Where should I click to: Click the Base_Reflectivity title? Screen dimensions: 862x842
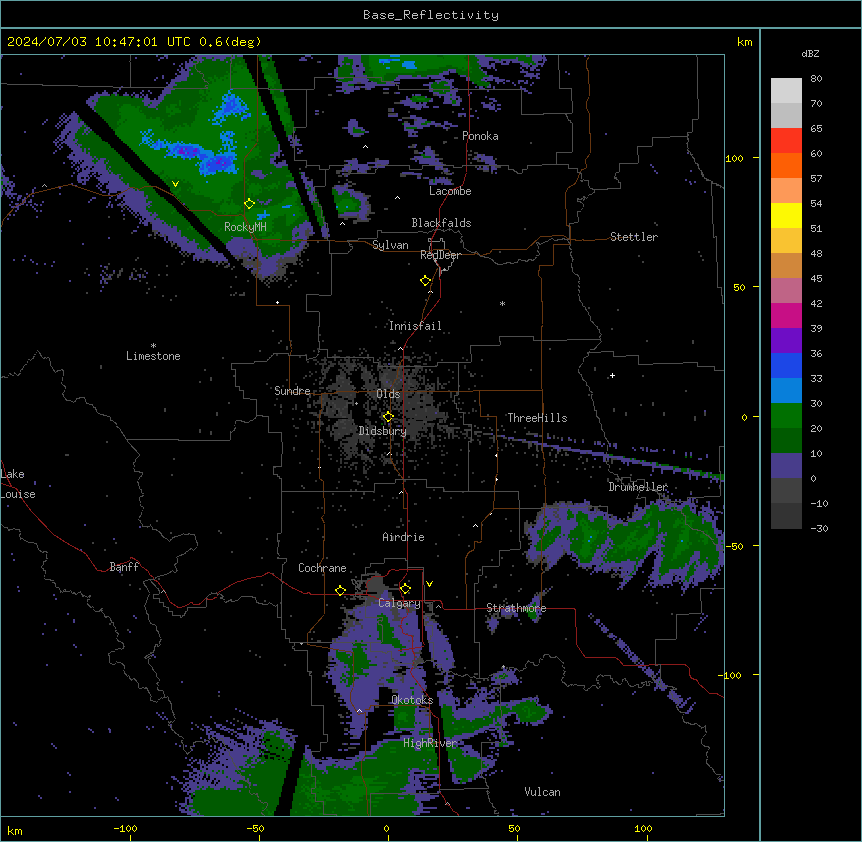pyautogui.click(x=431, y=15)
